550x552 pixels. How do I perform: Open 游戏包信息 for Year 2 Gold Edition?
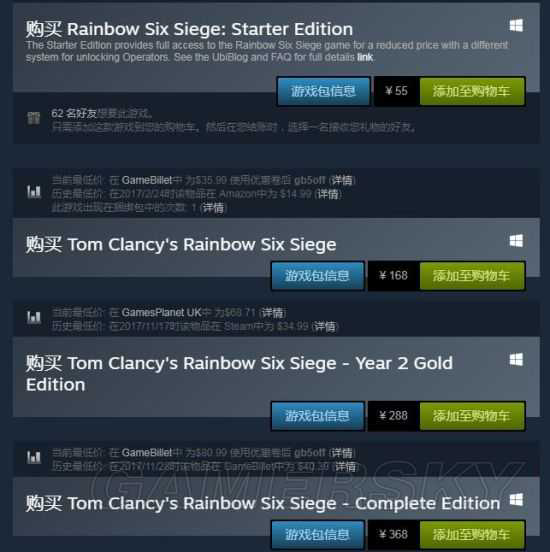pos(318,416)
